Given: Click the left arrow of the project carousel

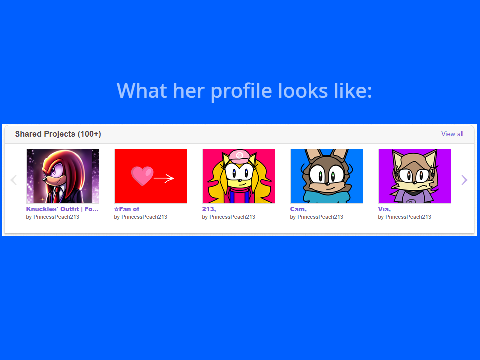Looking at the screenshot, I should point(14,180).
